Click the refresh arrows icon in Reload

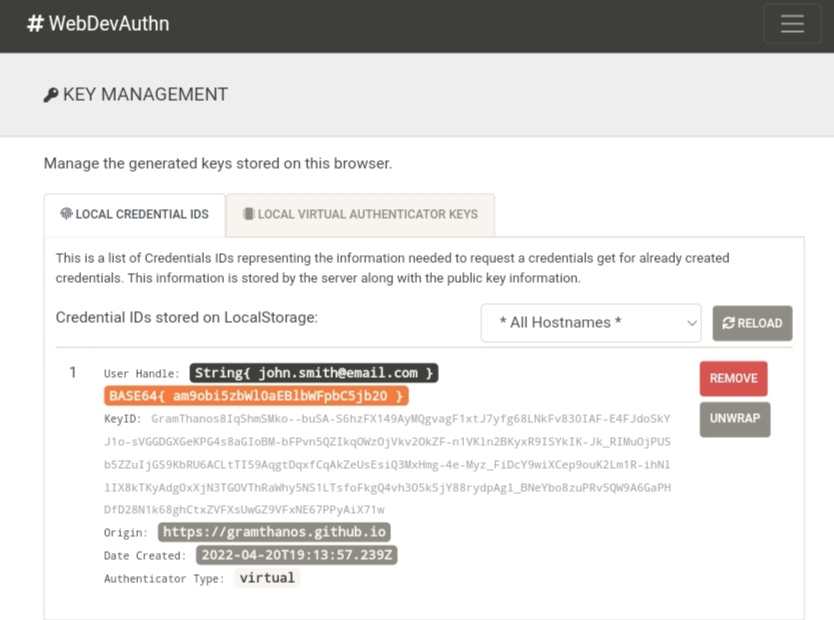(x=728, y=323)
